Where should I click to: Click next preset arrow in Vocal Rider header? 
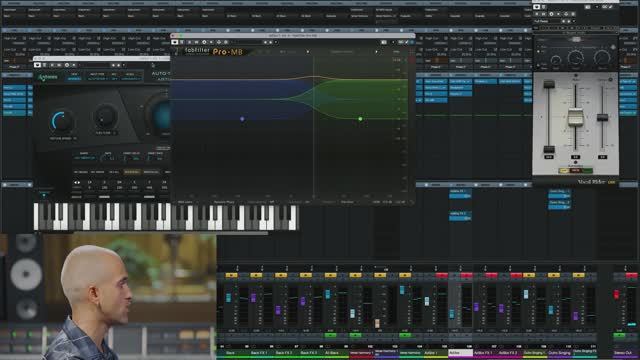(569, 21)
